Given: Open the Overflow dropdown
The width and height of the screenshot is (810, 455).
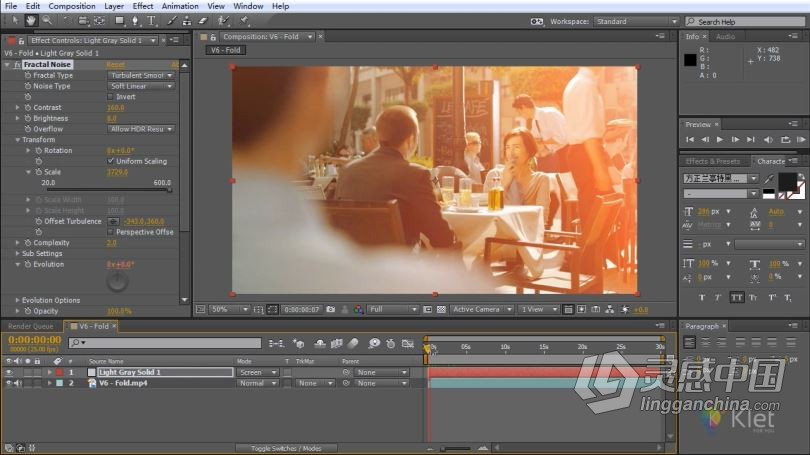Looking at the screenshot, I should (x=141, y=129).
